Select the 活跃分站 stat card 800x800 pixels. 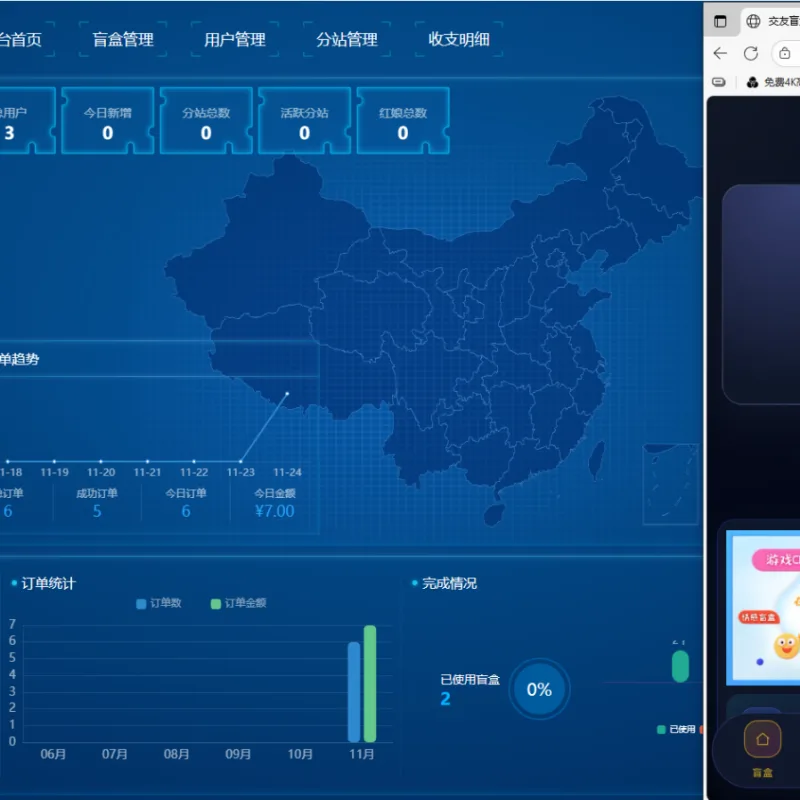click(x=305, y=121)
